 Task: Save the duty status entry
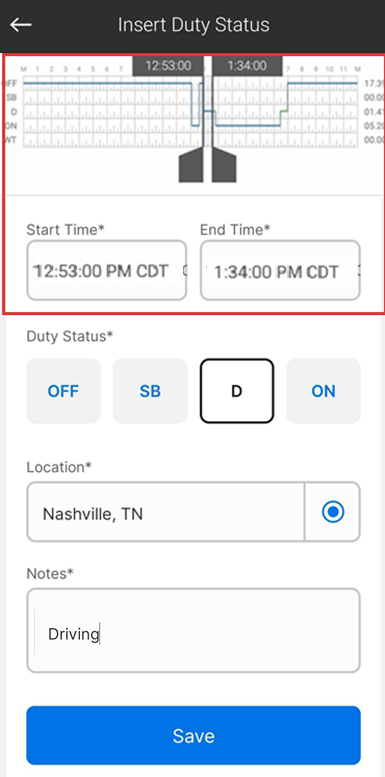(193, 735)
